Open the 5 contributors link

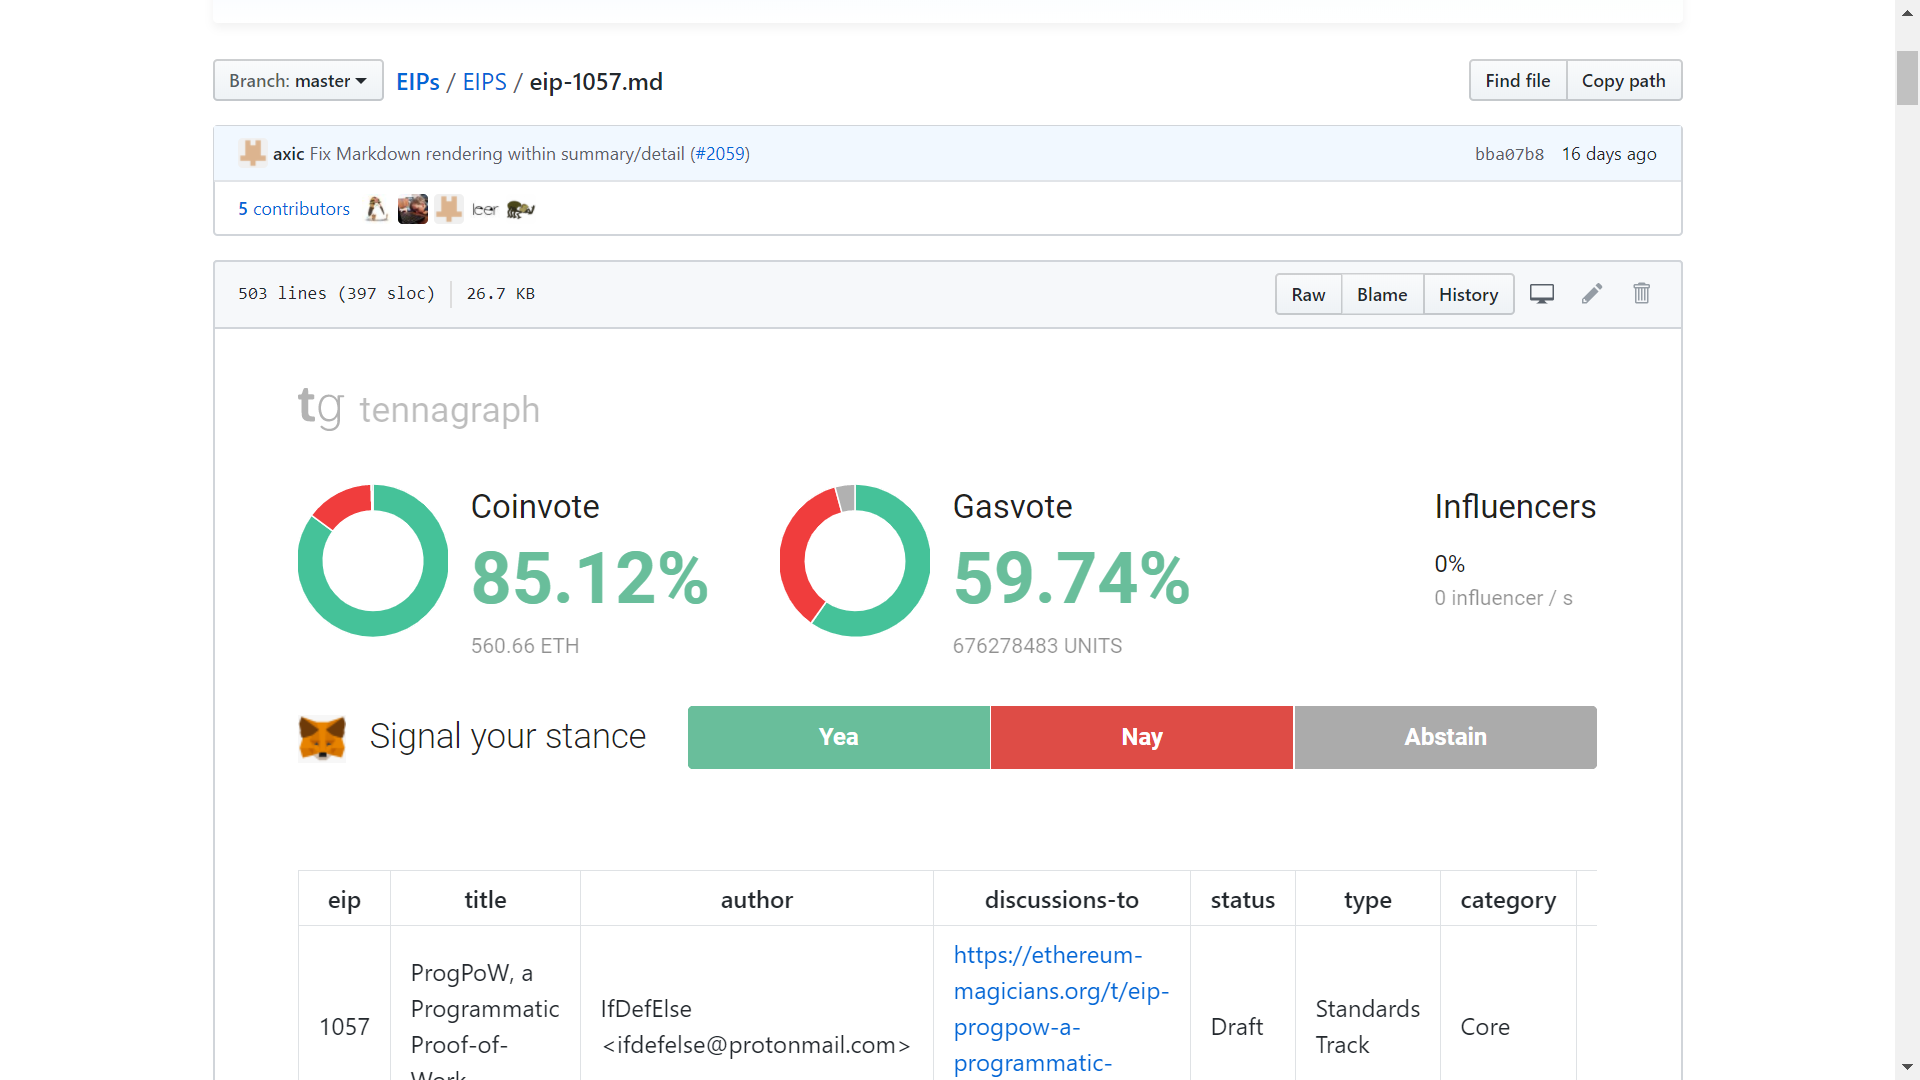click(x=294, y=209)
